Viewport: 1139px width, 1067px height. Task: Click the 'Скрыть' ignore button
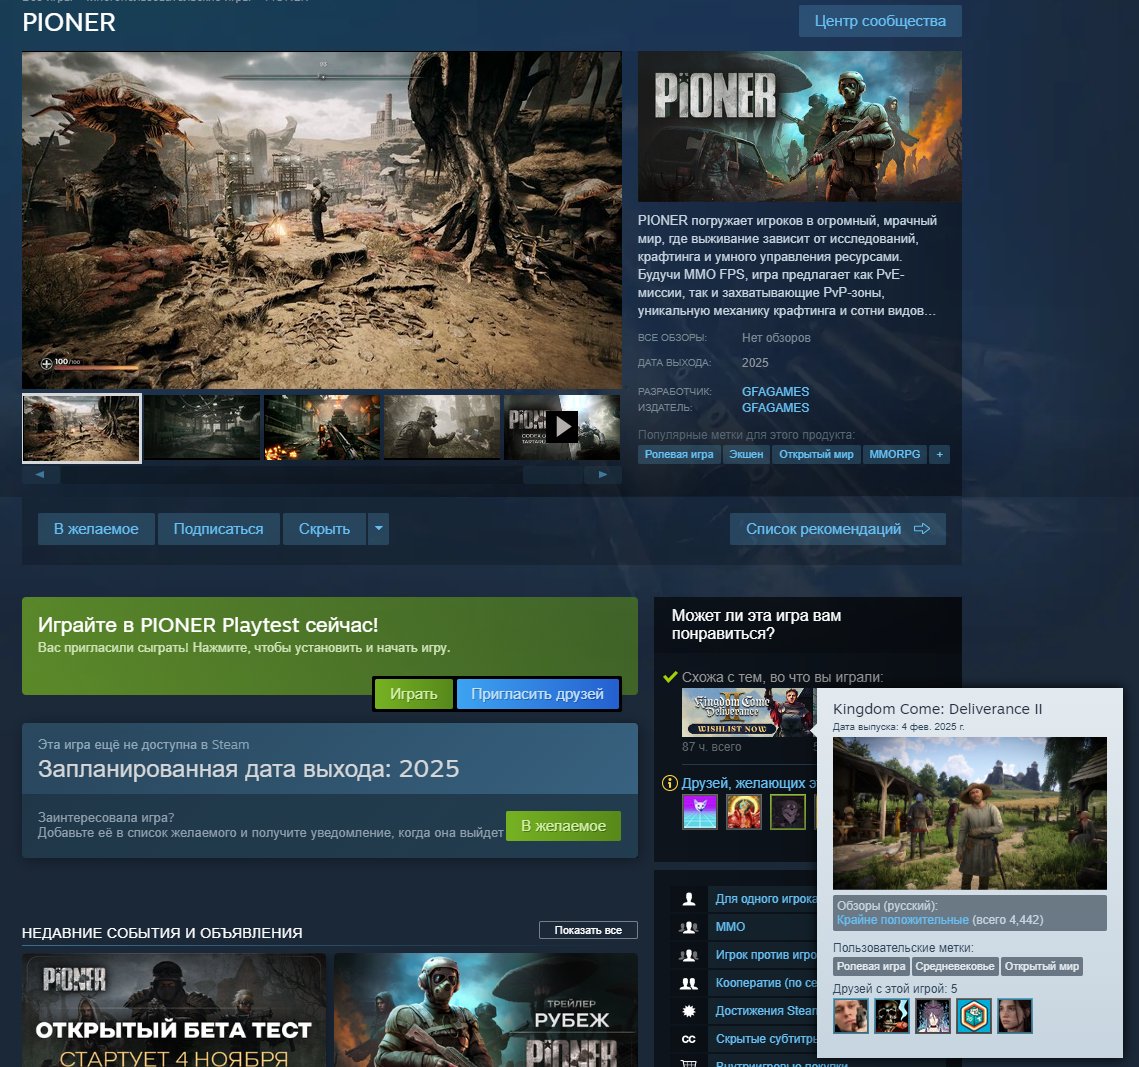[x=324, y=529]
